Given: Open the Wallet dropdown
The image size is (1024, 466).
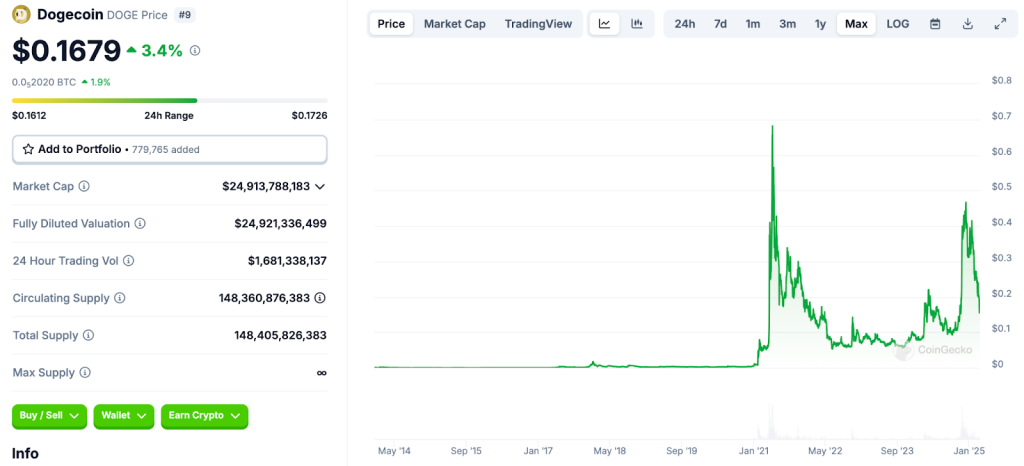Looking at the screenshot, I should [x=124, y=416].
